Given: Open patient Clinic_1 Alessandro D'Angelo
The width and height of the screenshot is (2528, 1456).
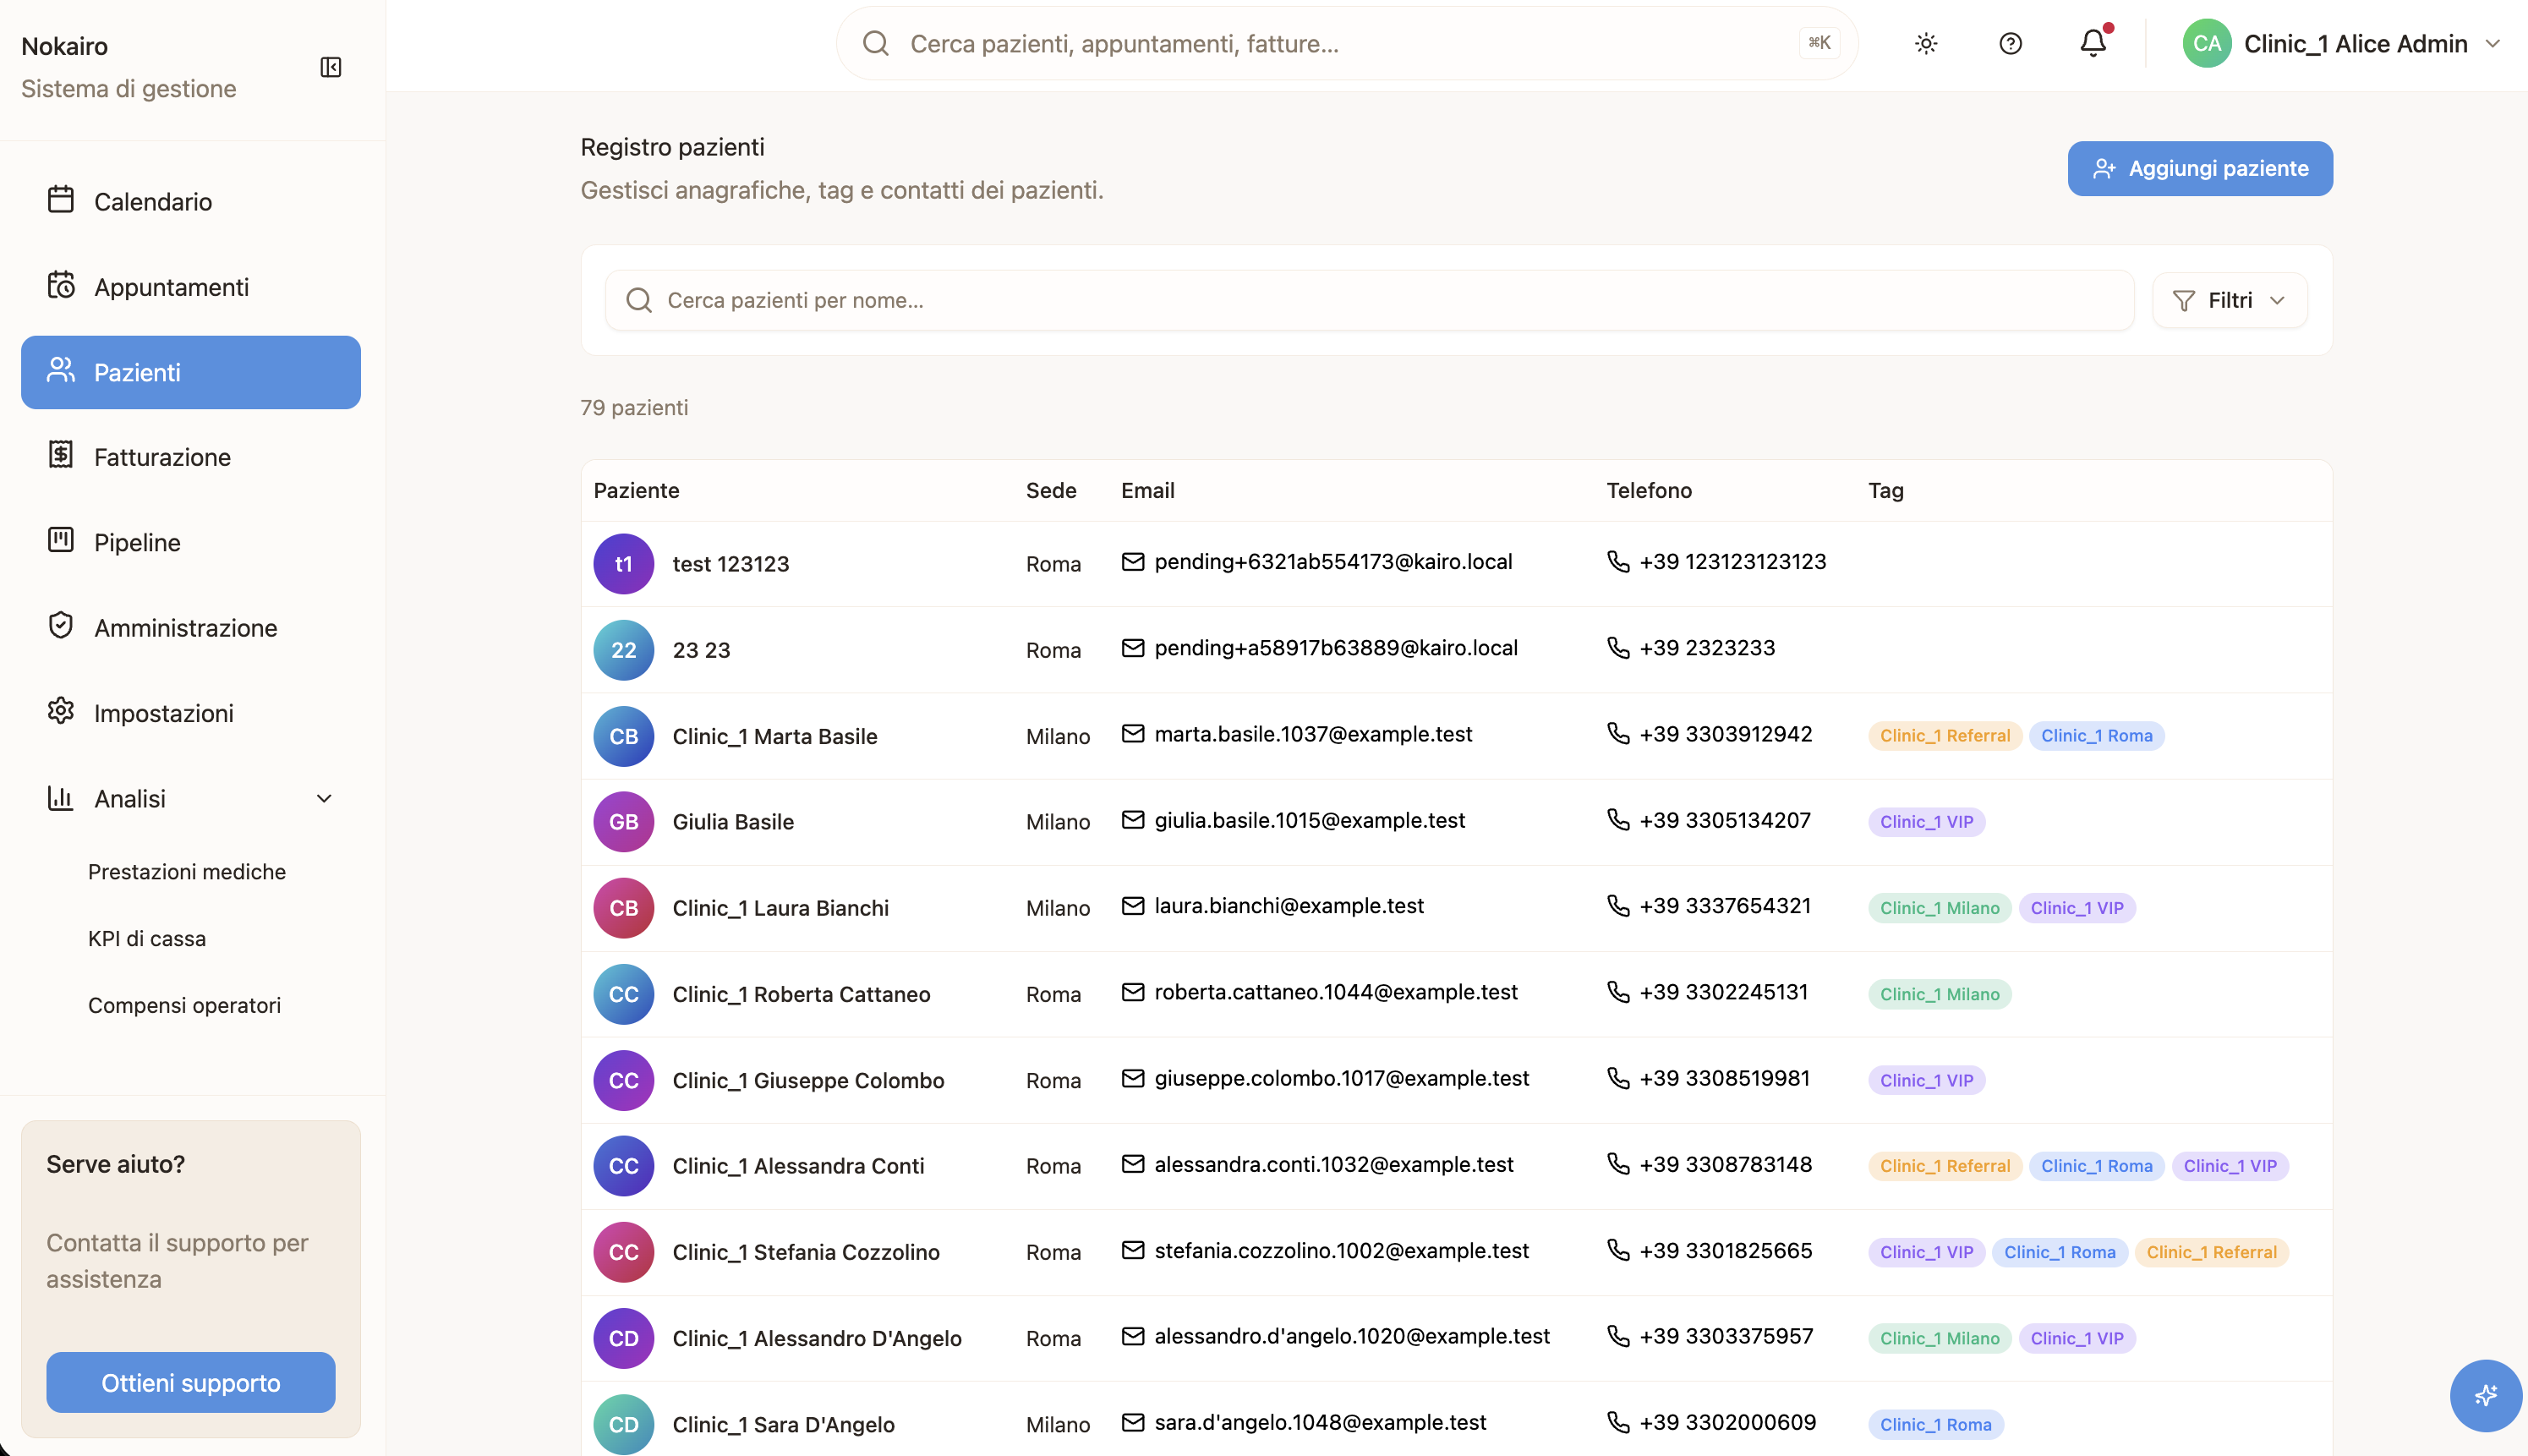Looking at the screenshot, I should click(x=817, y=1338).
